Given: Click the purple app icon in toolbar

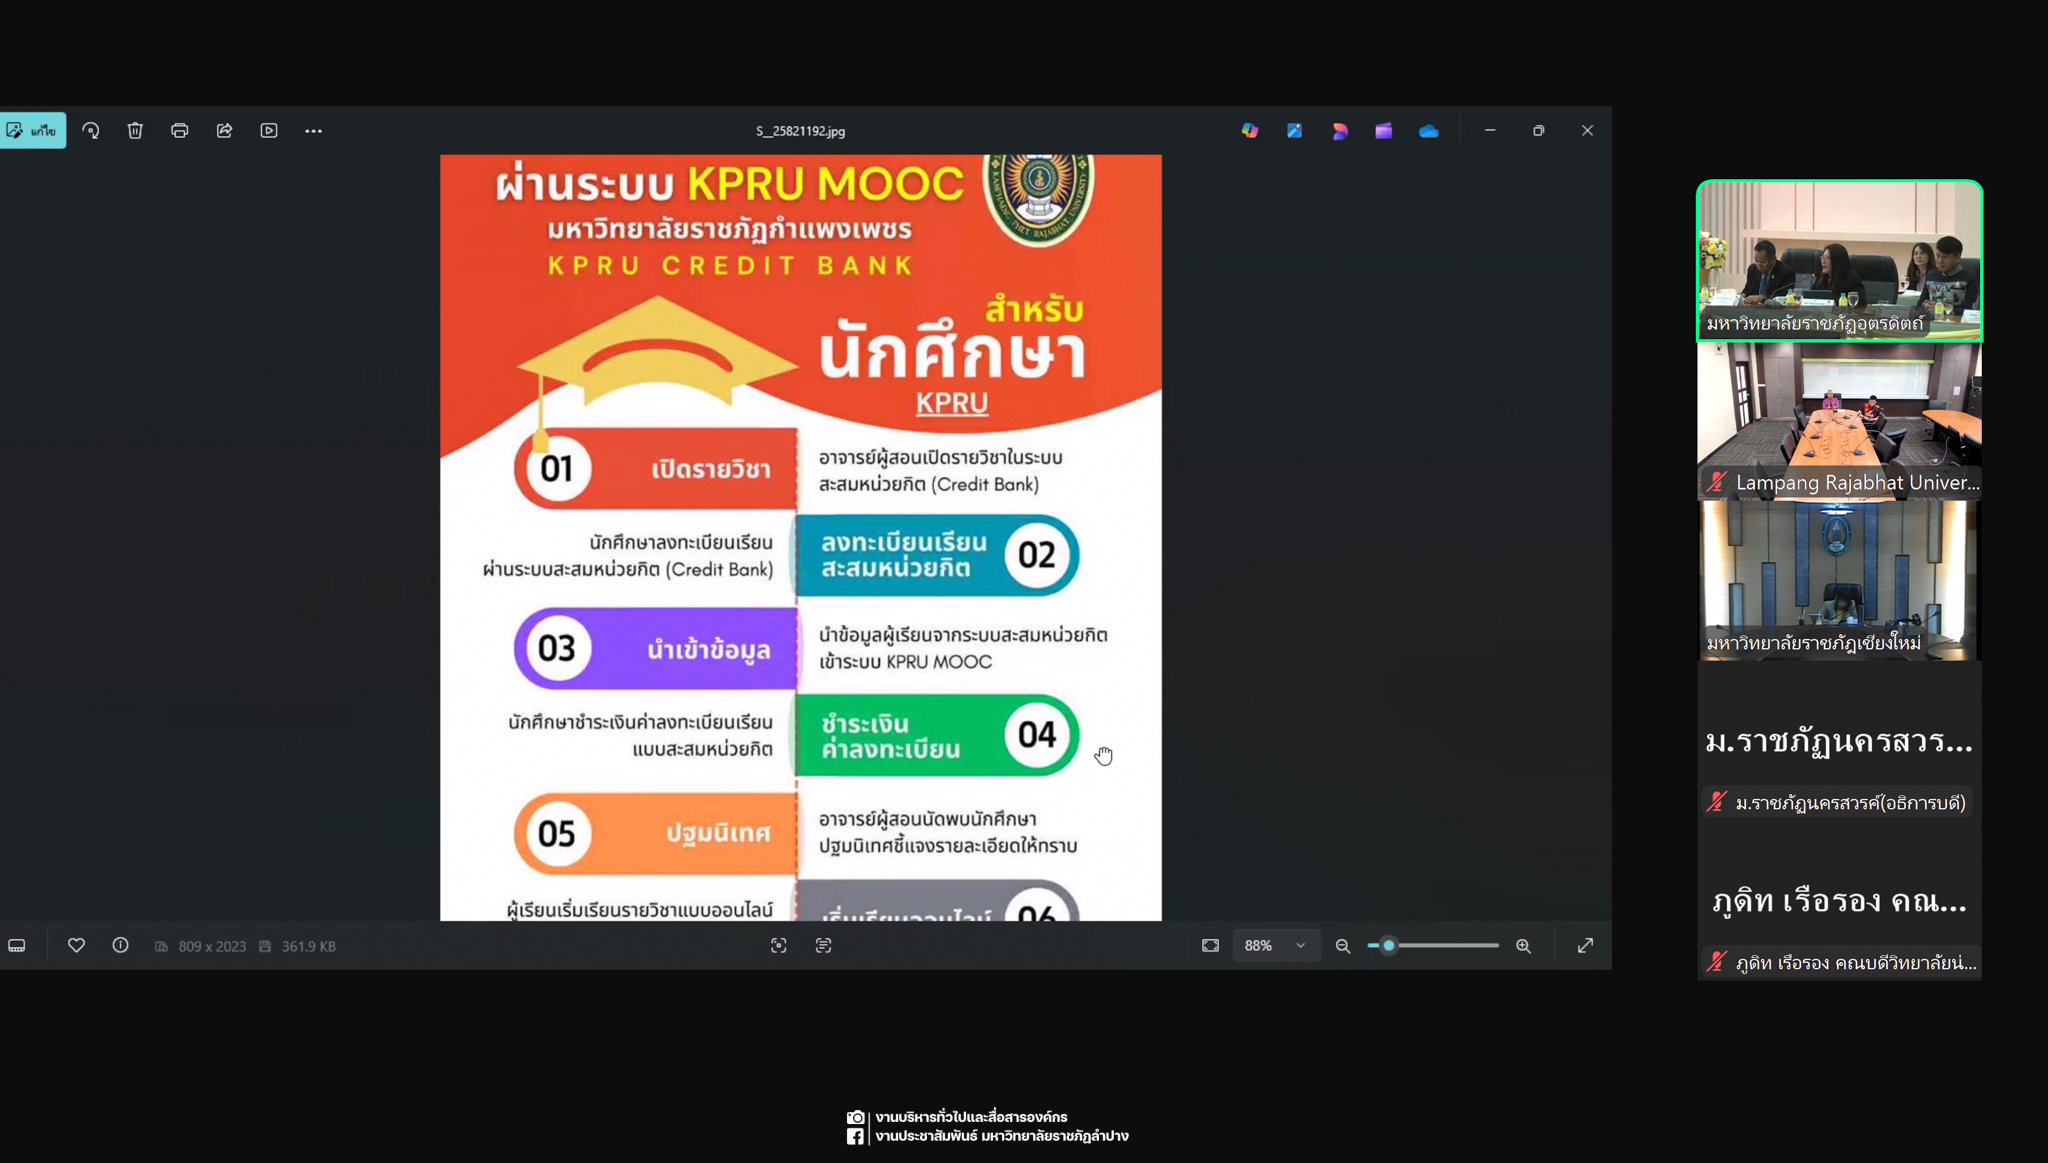Looking at the screenshot, I should [x=1384, y=130].
